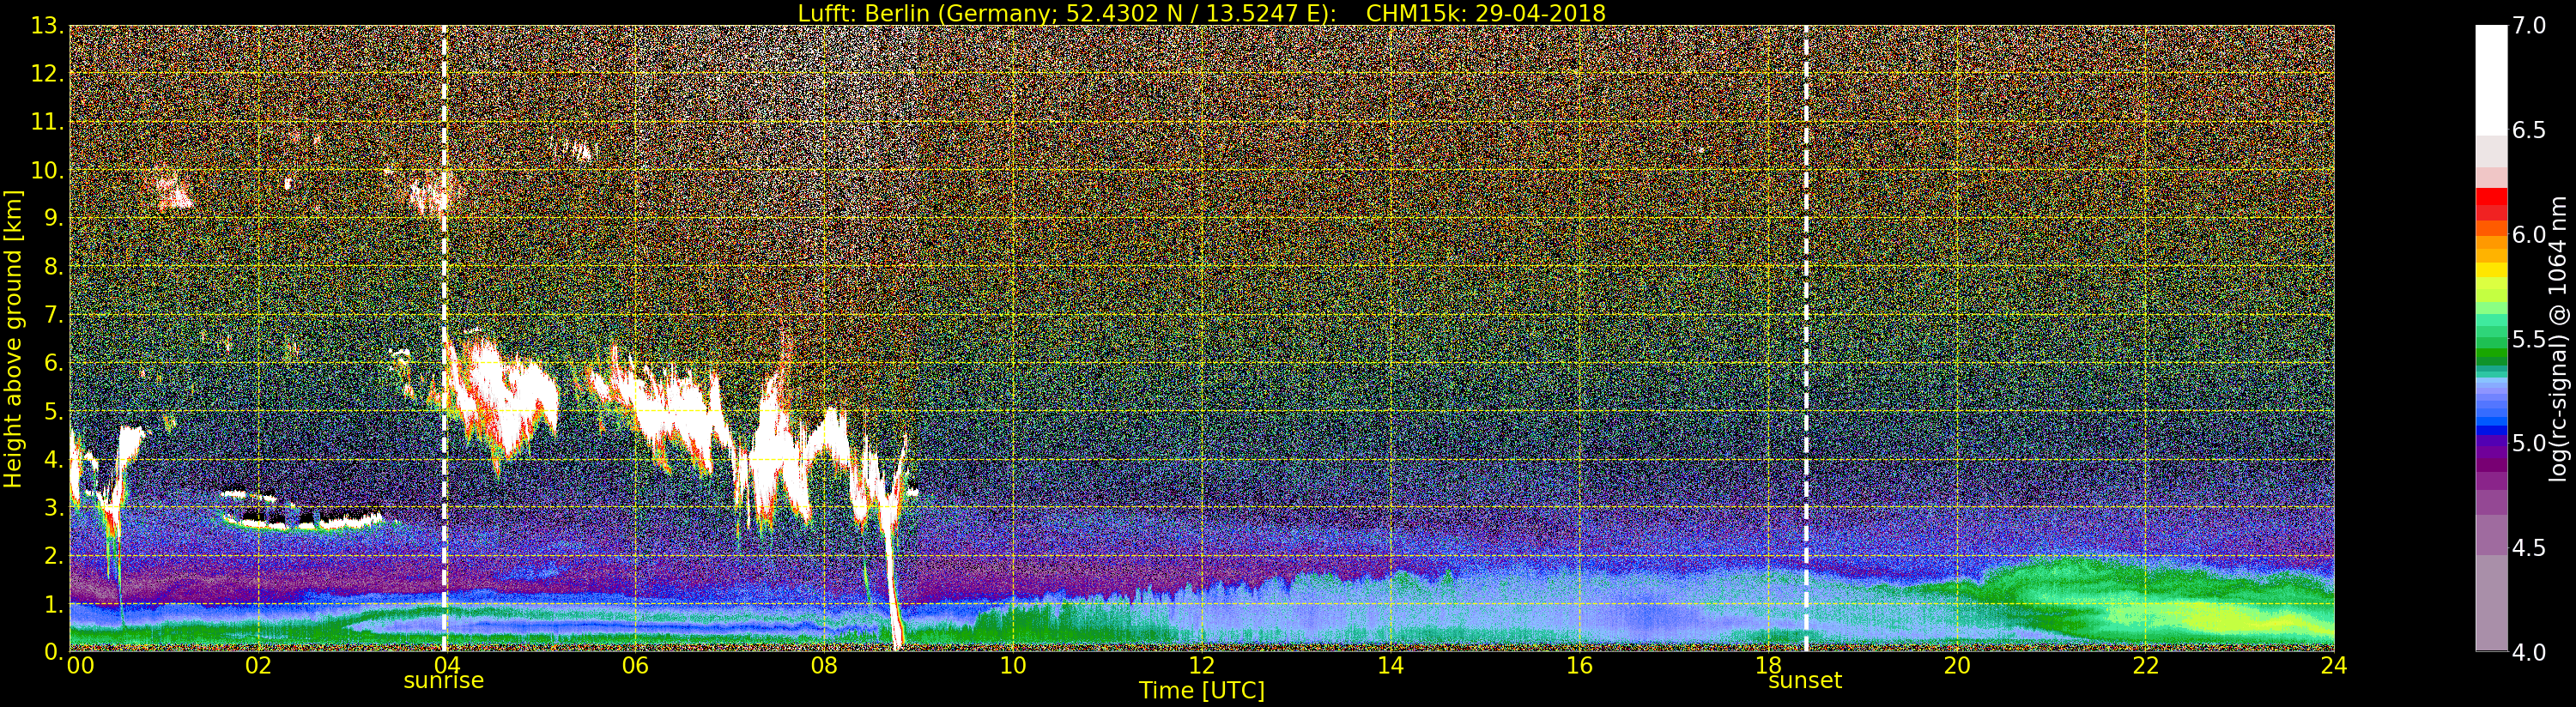This screenshot has height=707, width=2576.
Task: Click the '1.' height axis tick label
Action: [x=53, y=604]
